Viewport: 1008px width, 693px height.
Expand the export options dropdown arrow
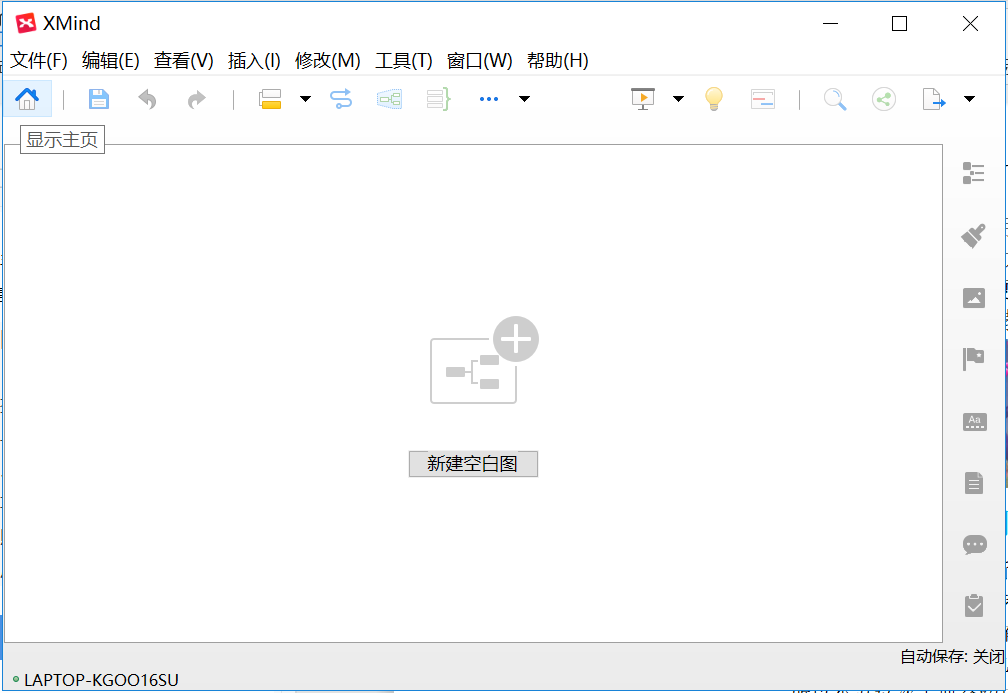(968, 98)
